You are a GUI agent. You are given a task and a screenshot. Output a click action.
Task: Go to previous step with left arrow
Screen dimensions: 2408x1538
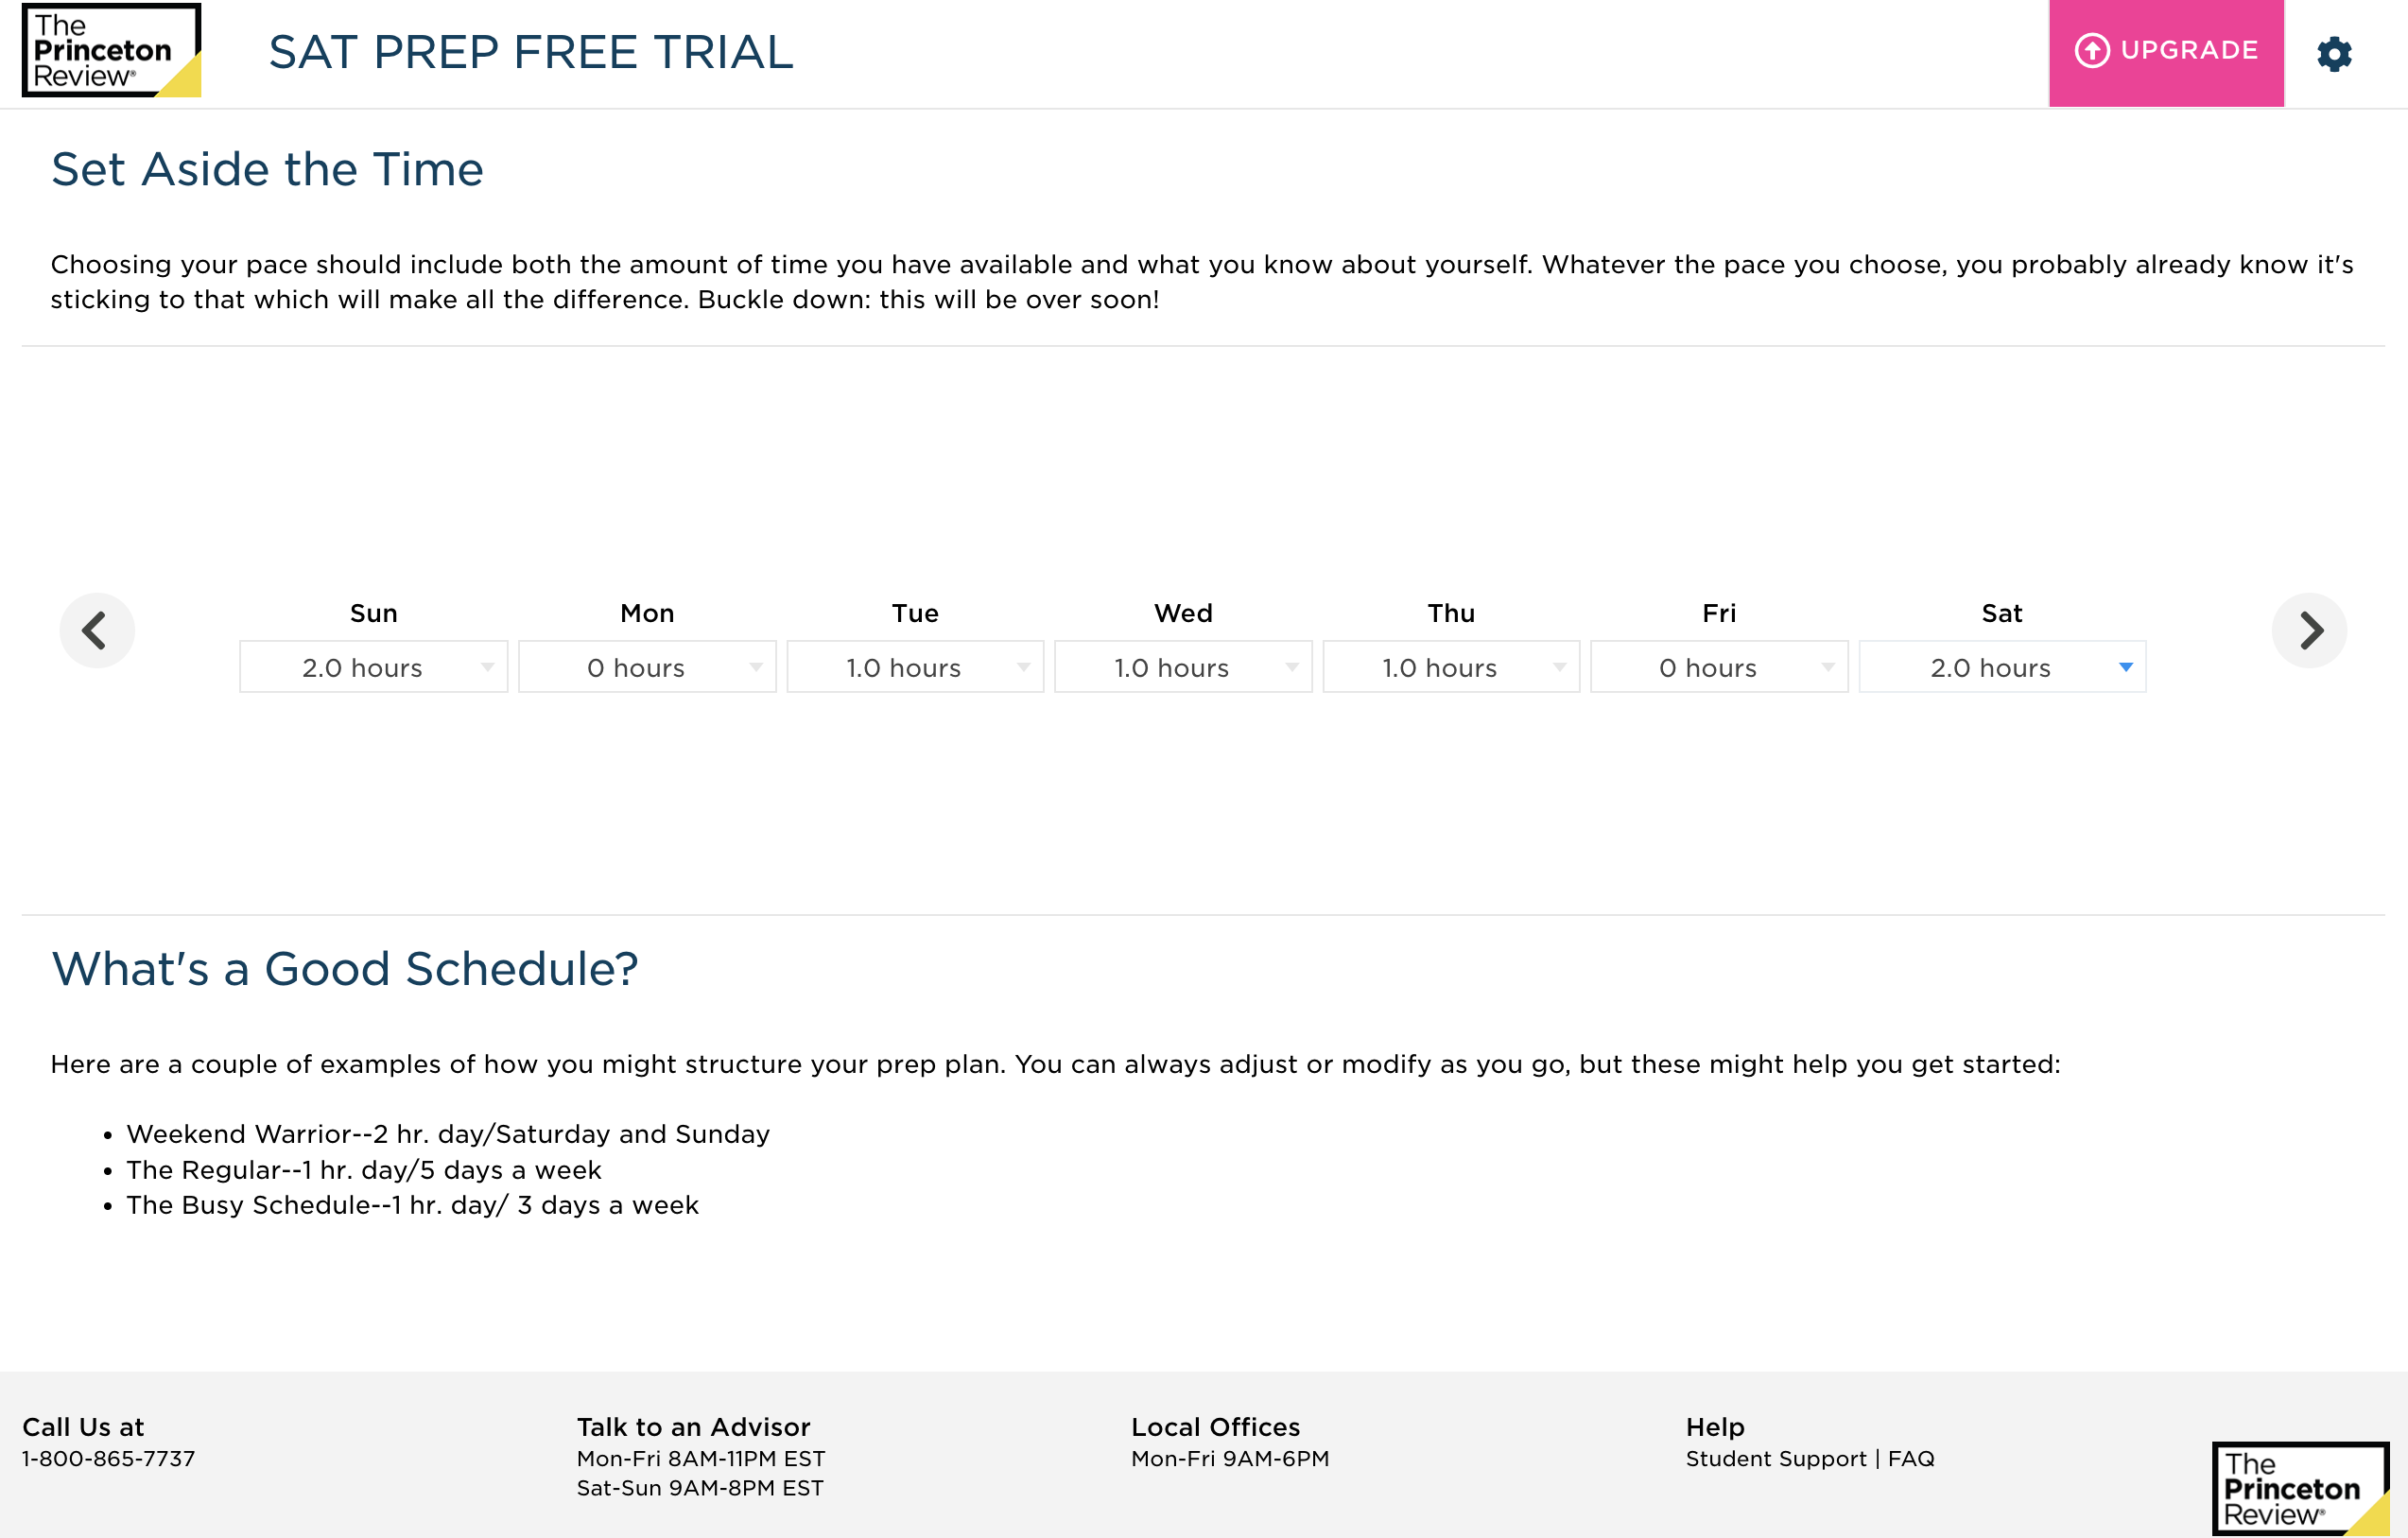[x=97, y=630]
